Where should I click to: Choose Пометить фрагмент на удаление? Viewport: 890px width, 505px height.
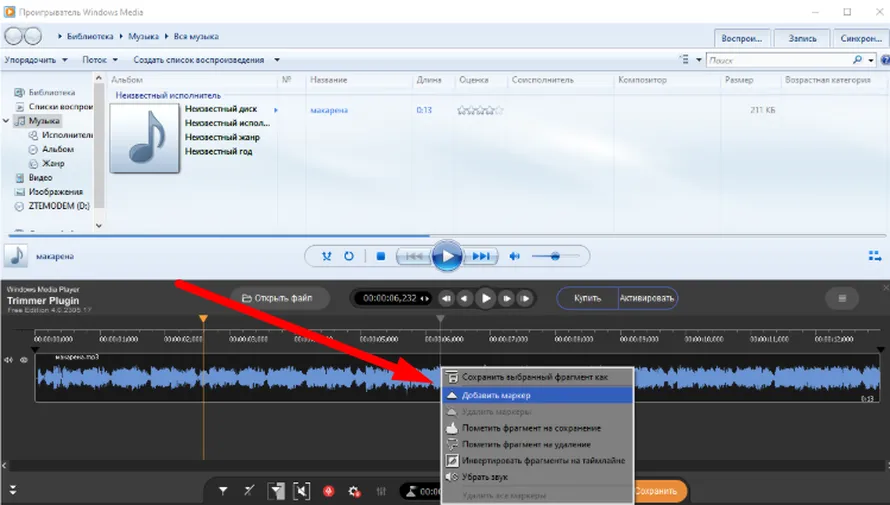538,444
